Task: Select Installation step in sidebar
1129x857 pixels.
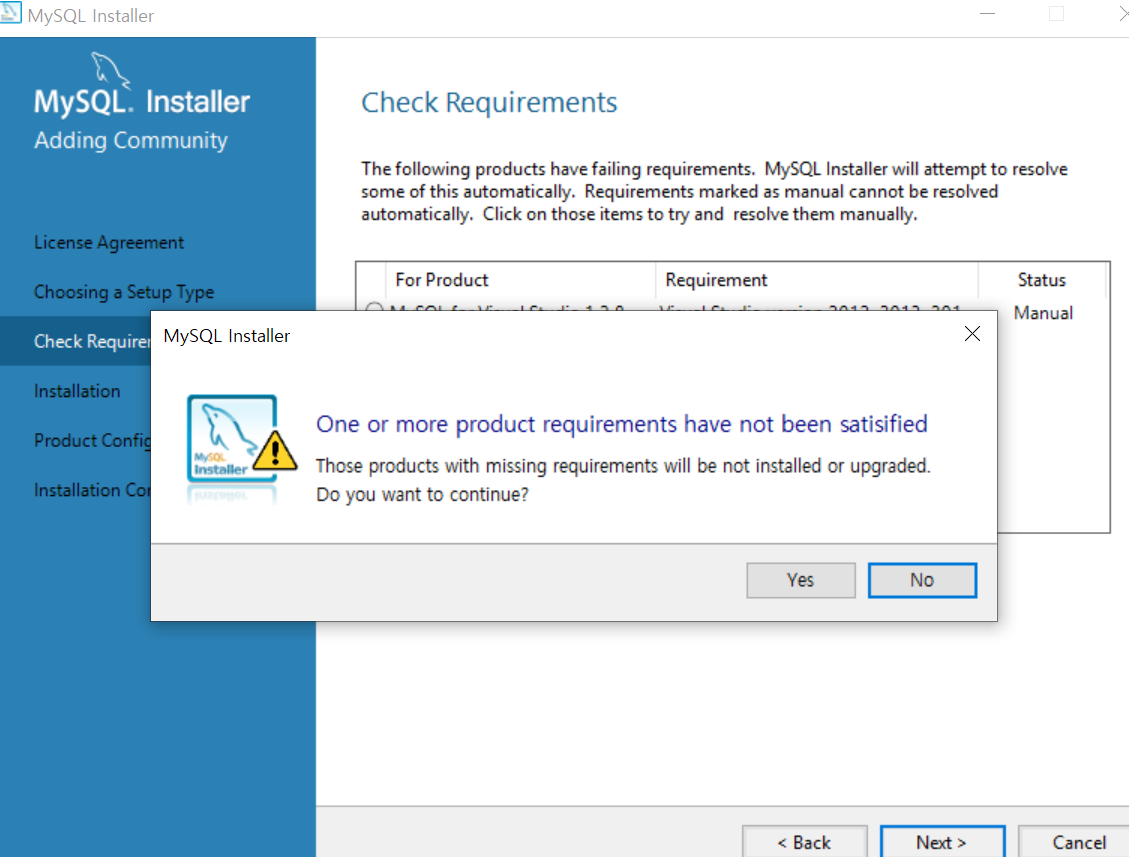Action: click(77, 391)
